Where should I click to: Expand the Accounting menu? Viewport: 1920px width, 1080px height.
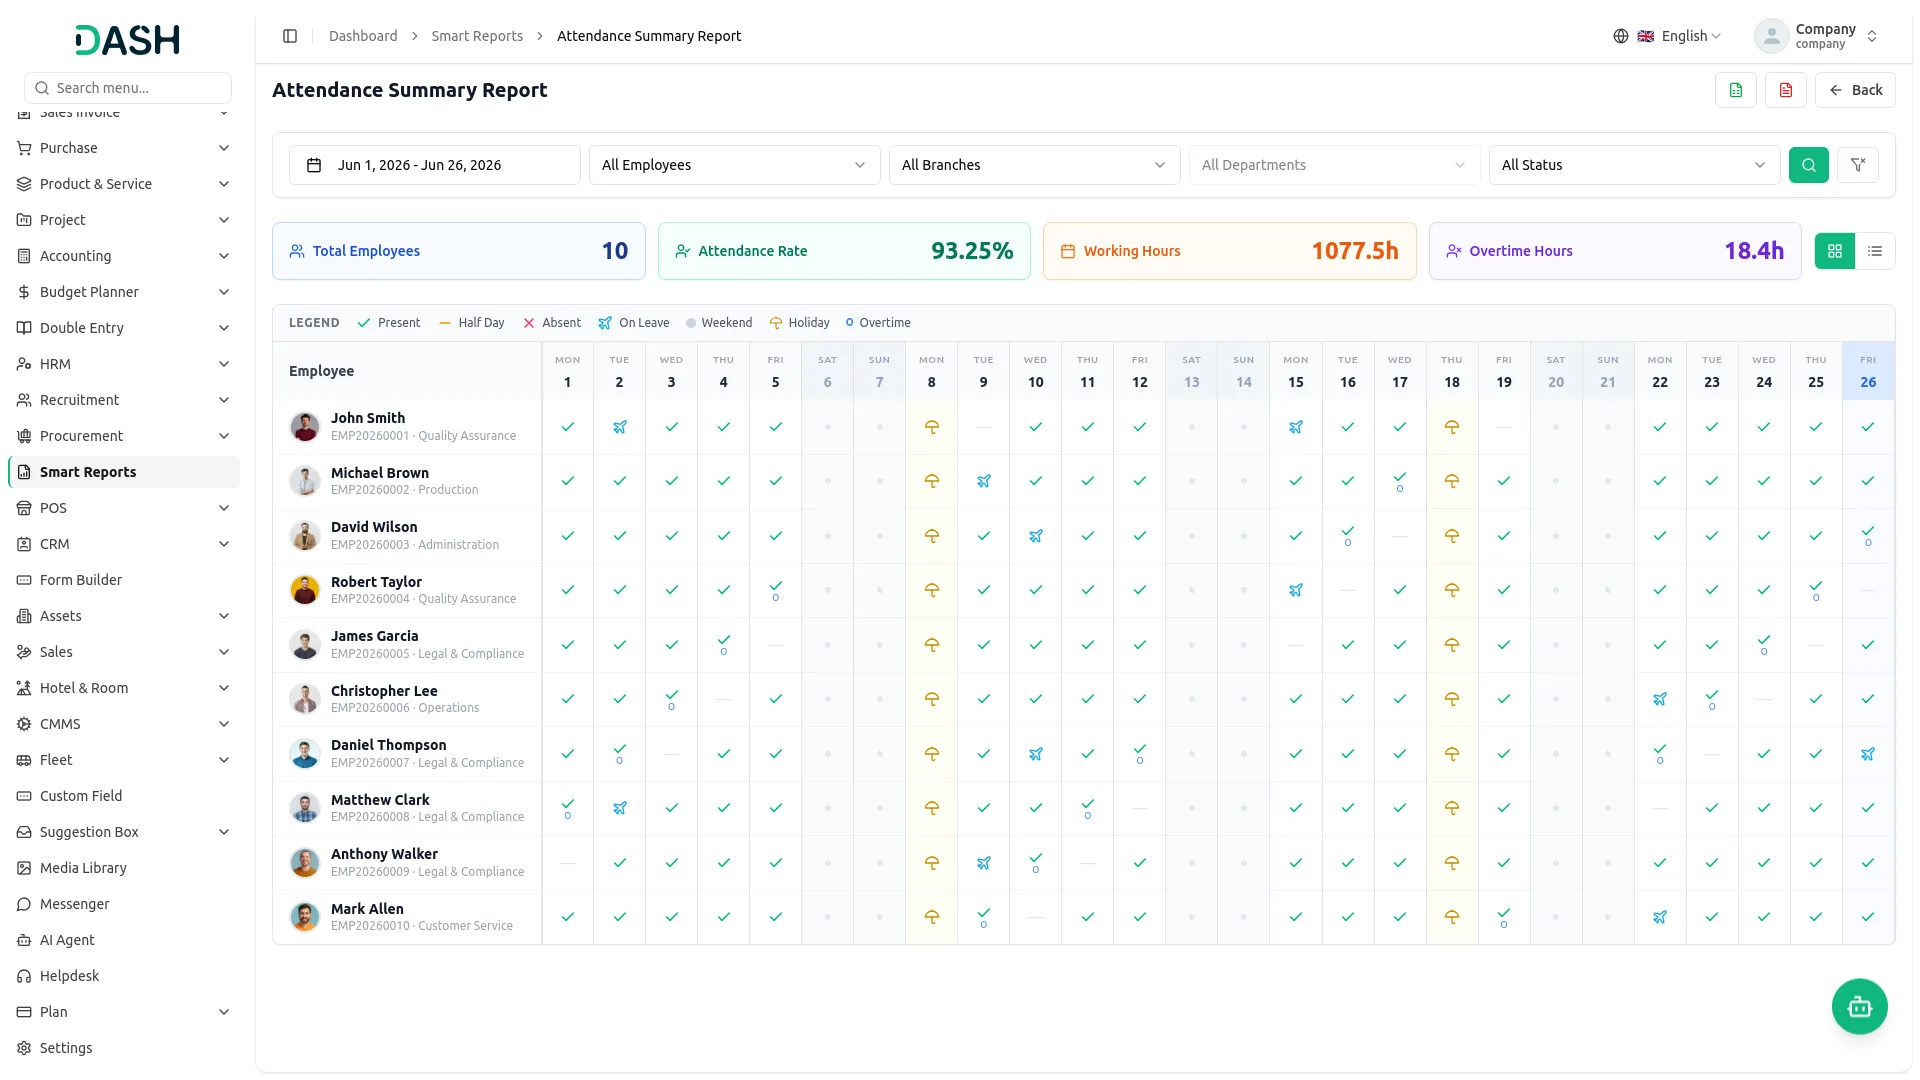tap(124, 256)
